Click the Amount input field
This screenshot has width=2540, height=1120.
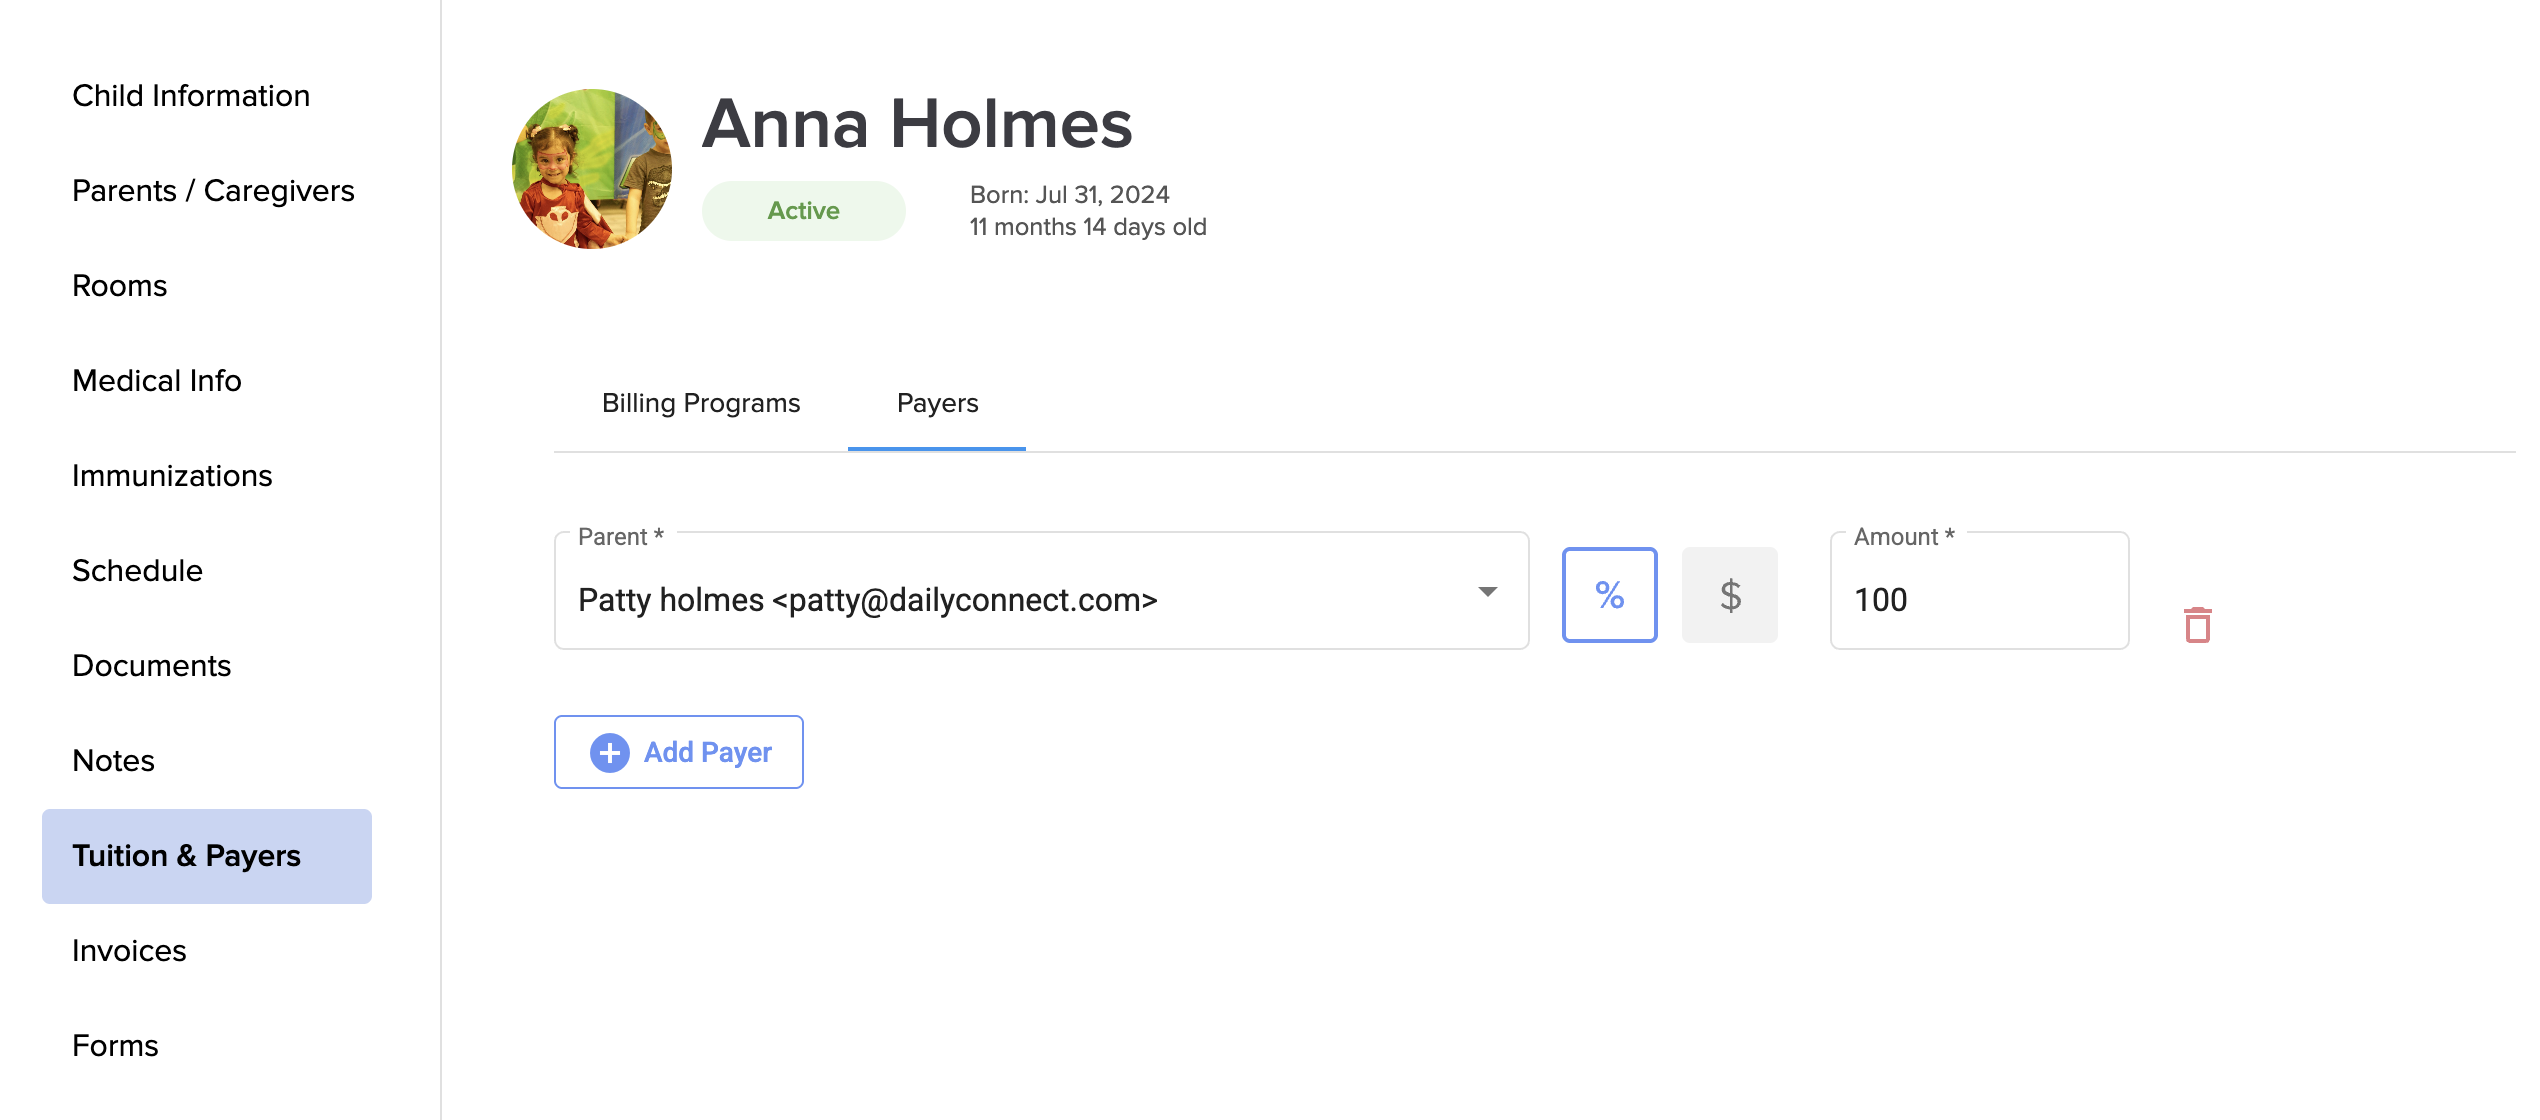(x=1978, y=599)
